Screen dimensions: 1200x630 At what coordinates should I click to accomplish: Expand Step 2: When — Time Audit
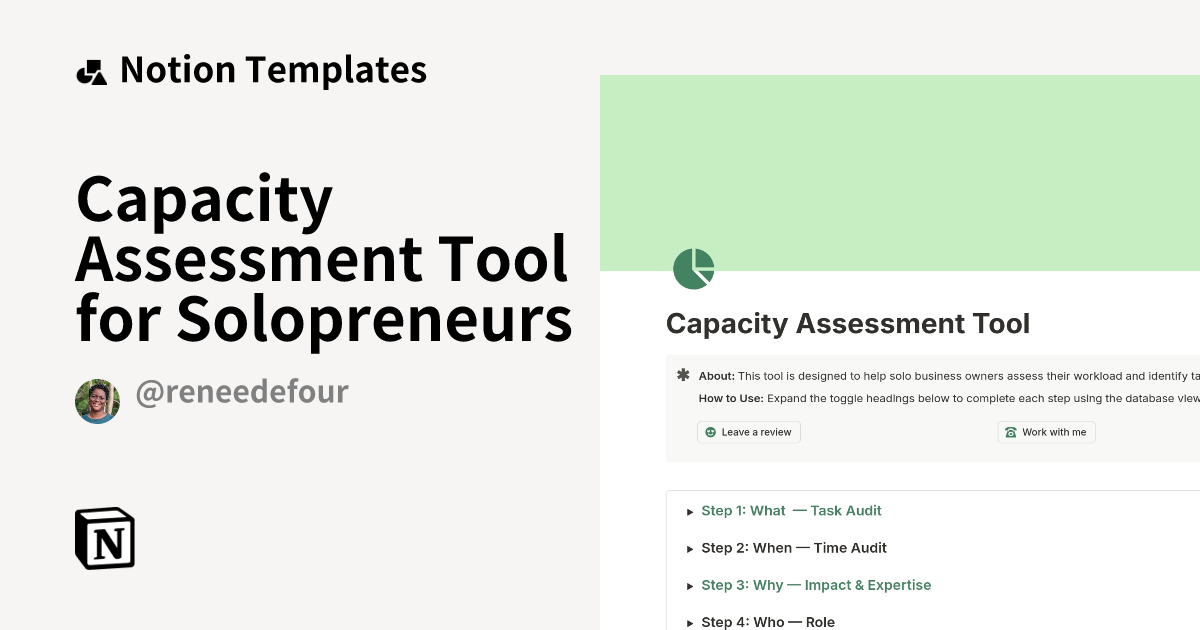(794, 548)
